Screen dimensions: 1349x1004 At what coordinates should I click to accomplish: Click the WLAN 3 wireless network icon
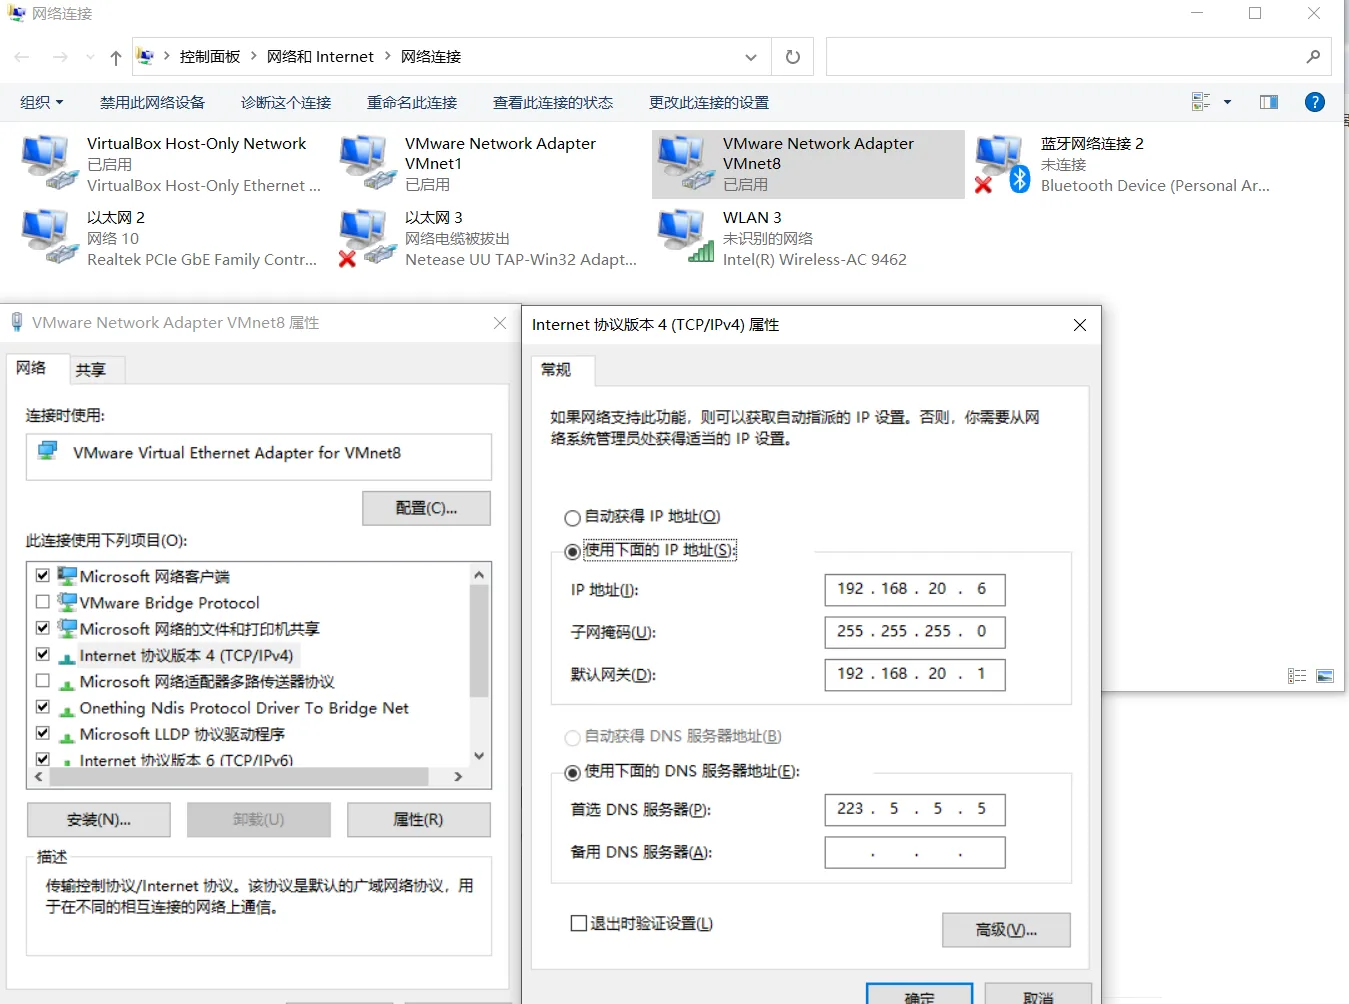684,236
